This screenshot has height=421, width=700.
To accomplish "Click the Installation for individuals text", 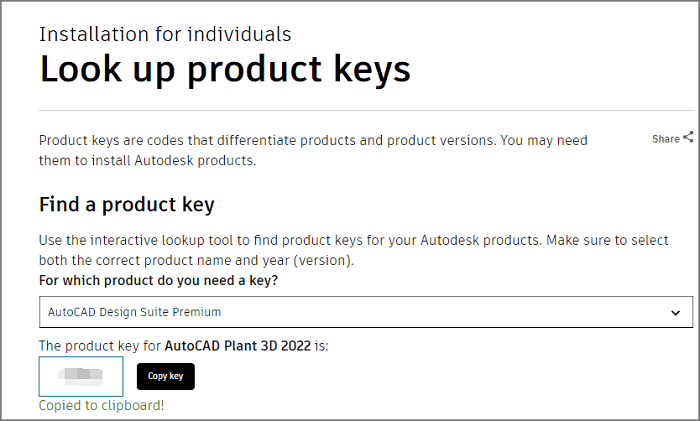I will [x=165, y=34].
